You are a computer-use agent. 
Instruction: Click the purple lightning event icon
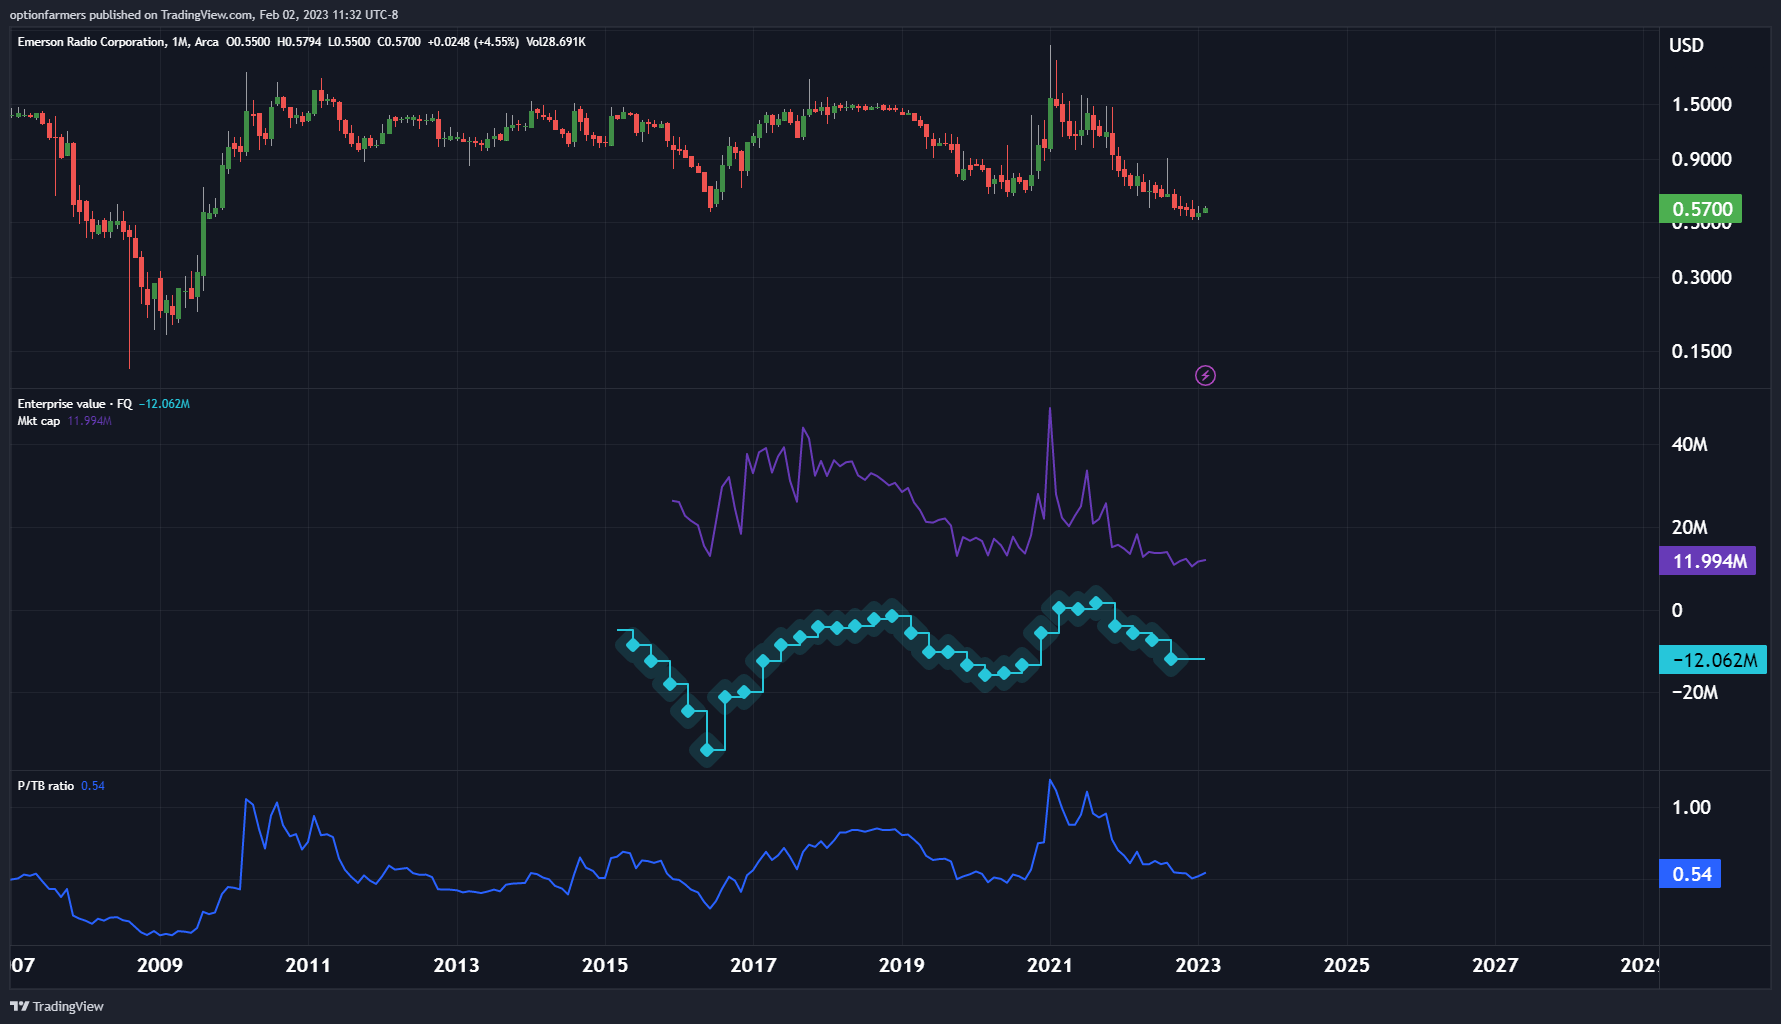[1205, 376]
